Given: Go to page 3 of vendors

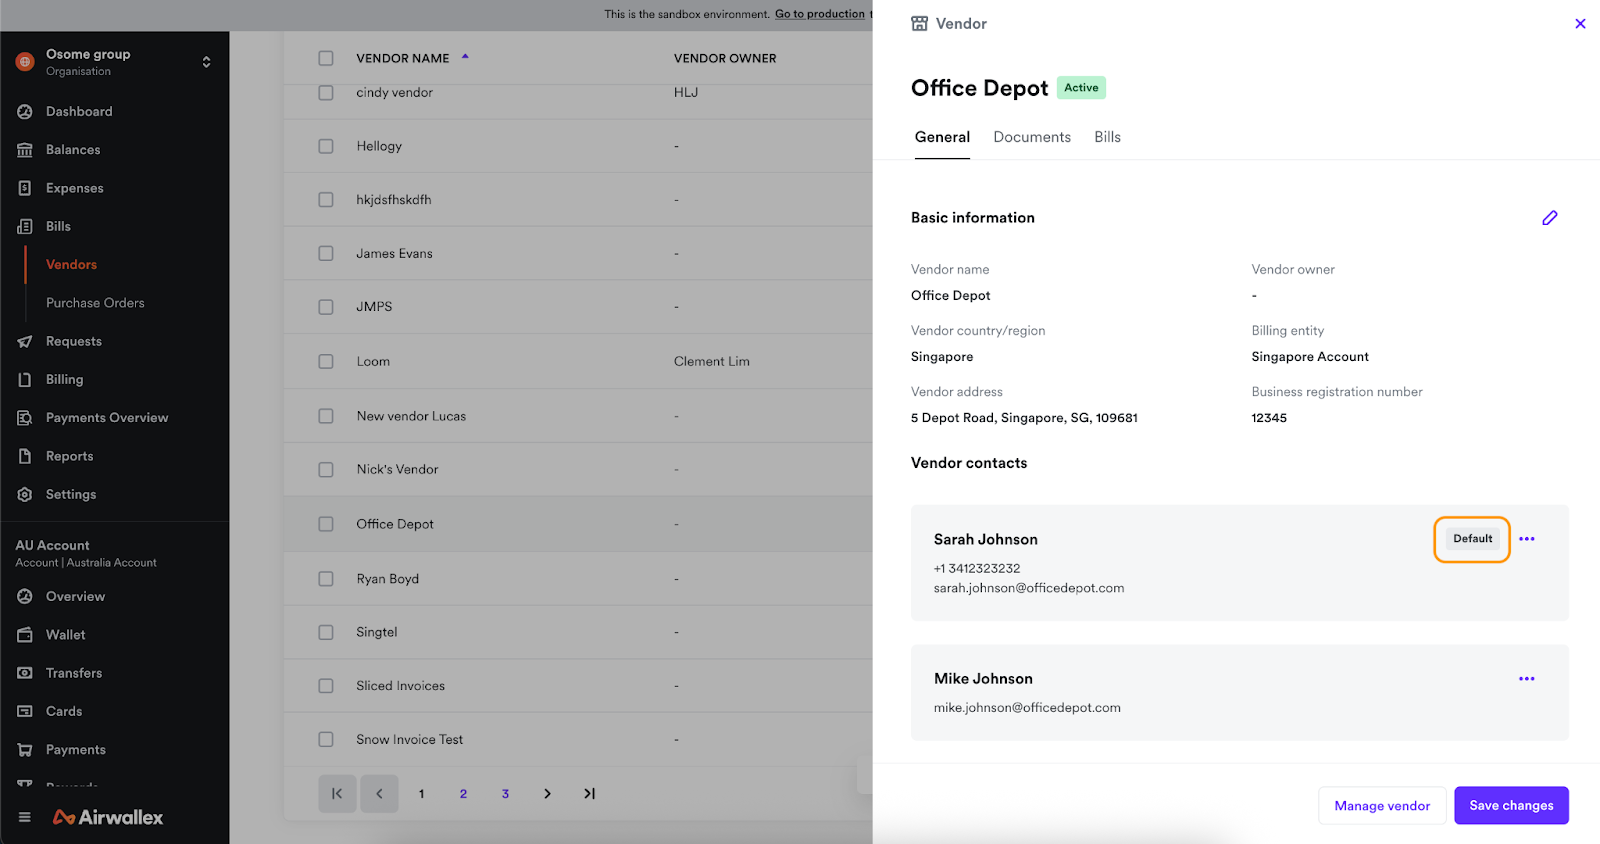Looking at the screenshot, I should tap(505, 794).
